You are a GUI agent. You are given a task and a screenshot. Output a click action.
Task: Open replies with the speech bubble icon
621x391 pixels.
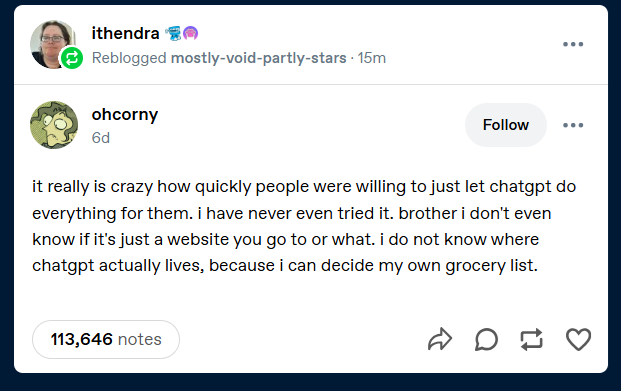pos(486,340)
